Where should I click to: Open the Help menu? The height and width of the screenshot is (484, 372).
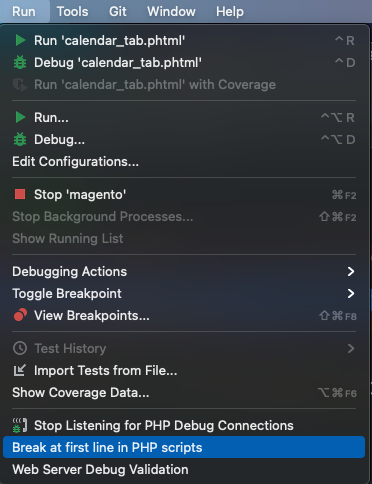click(230, 12)
